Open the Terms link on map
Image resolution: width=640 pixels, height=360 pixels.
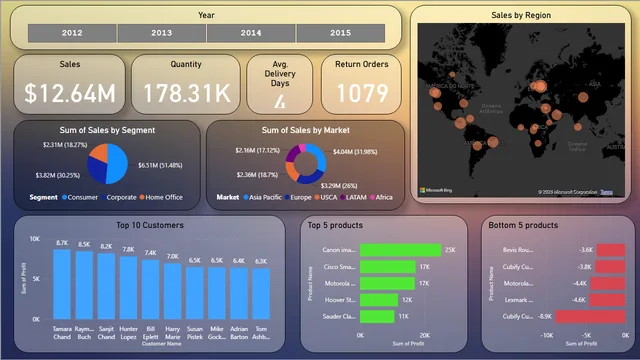[x=606, y=192]
